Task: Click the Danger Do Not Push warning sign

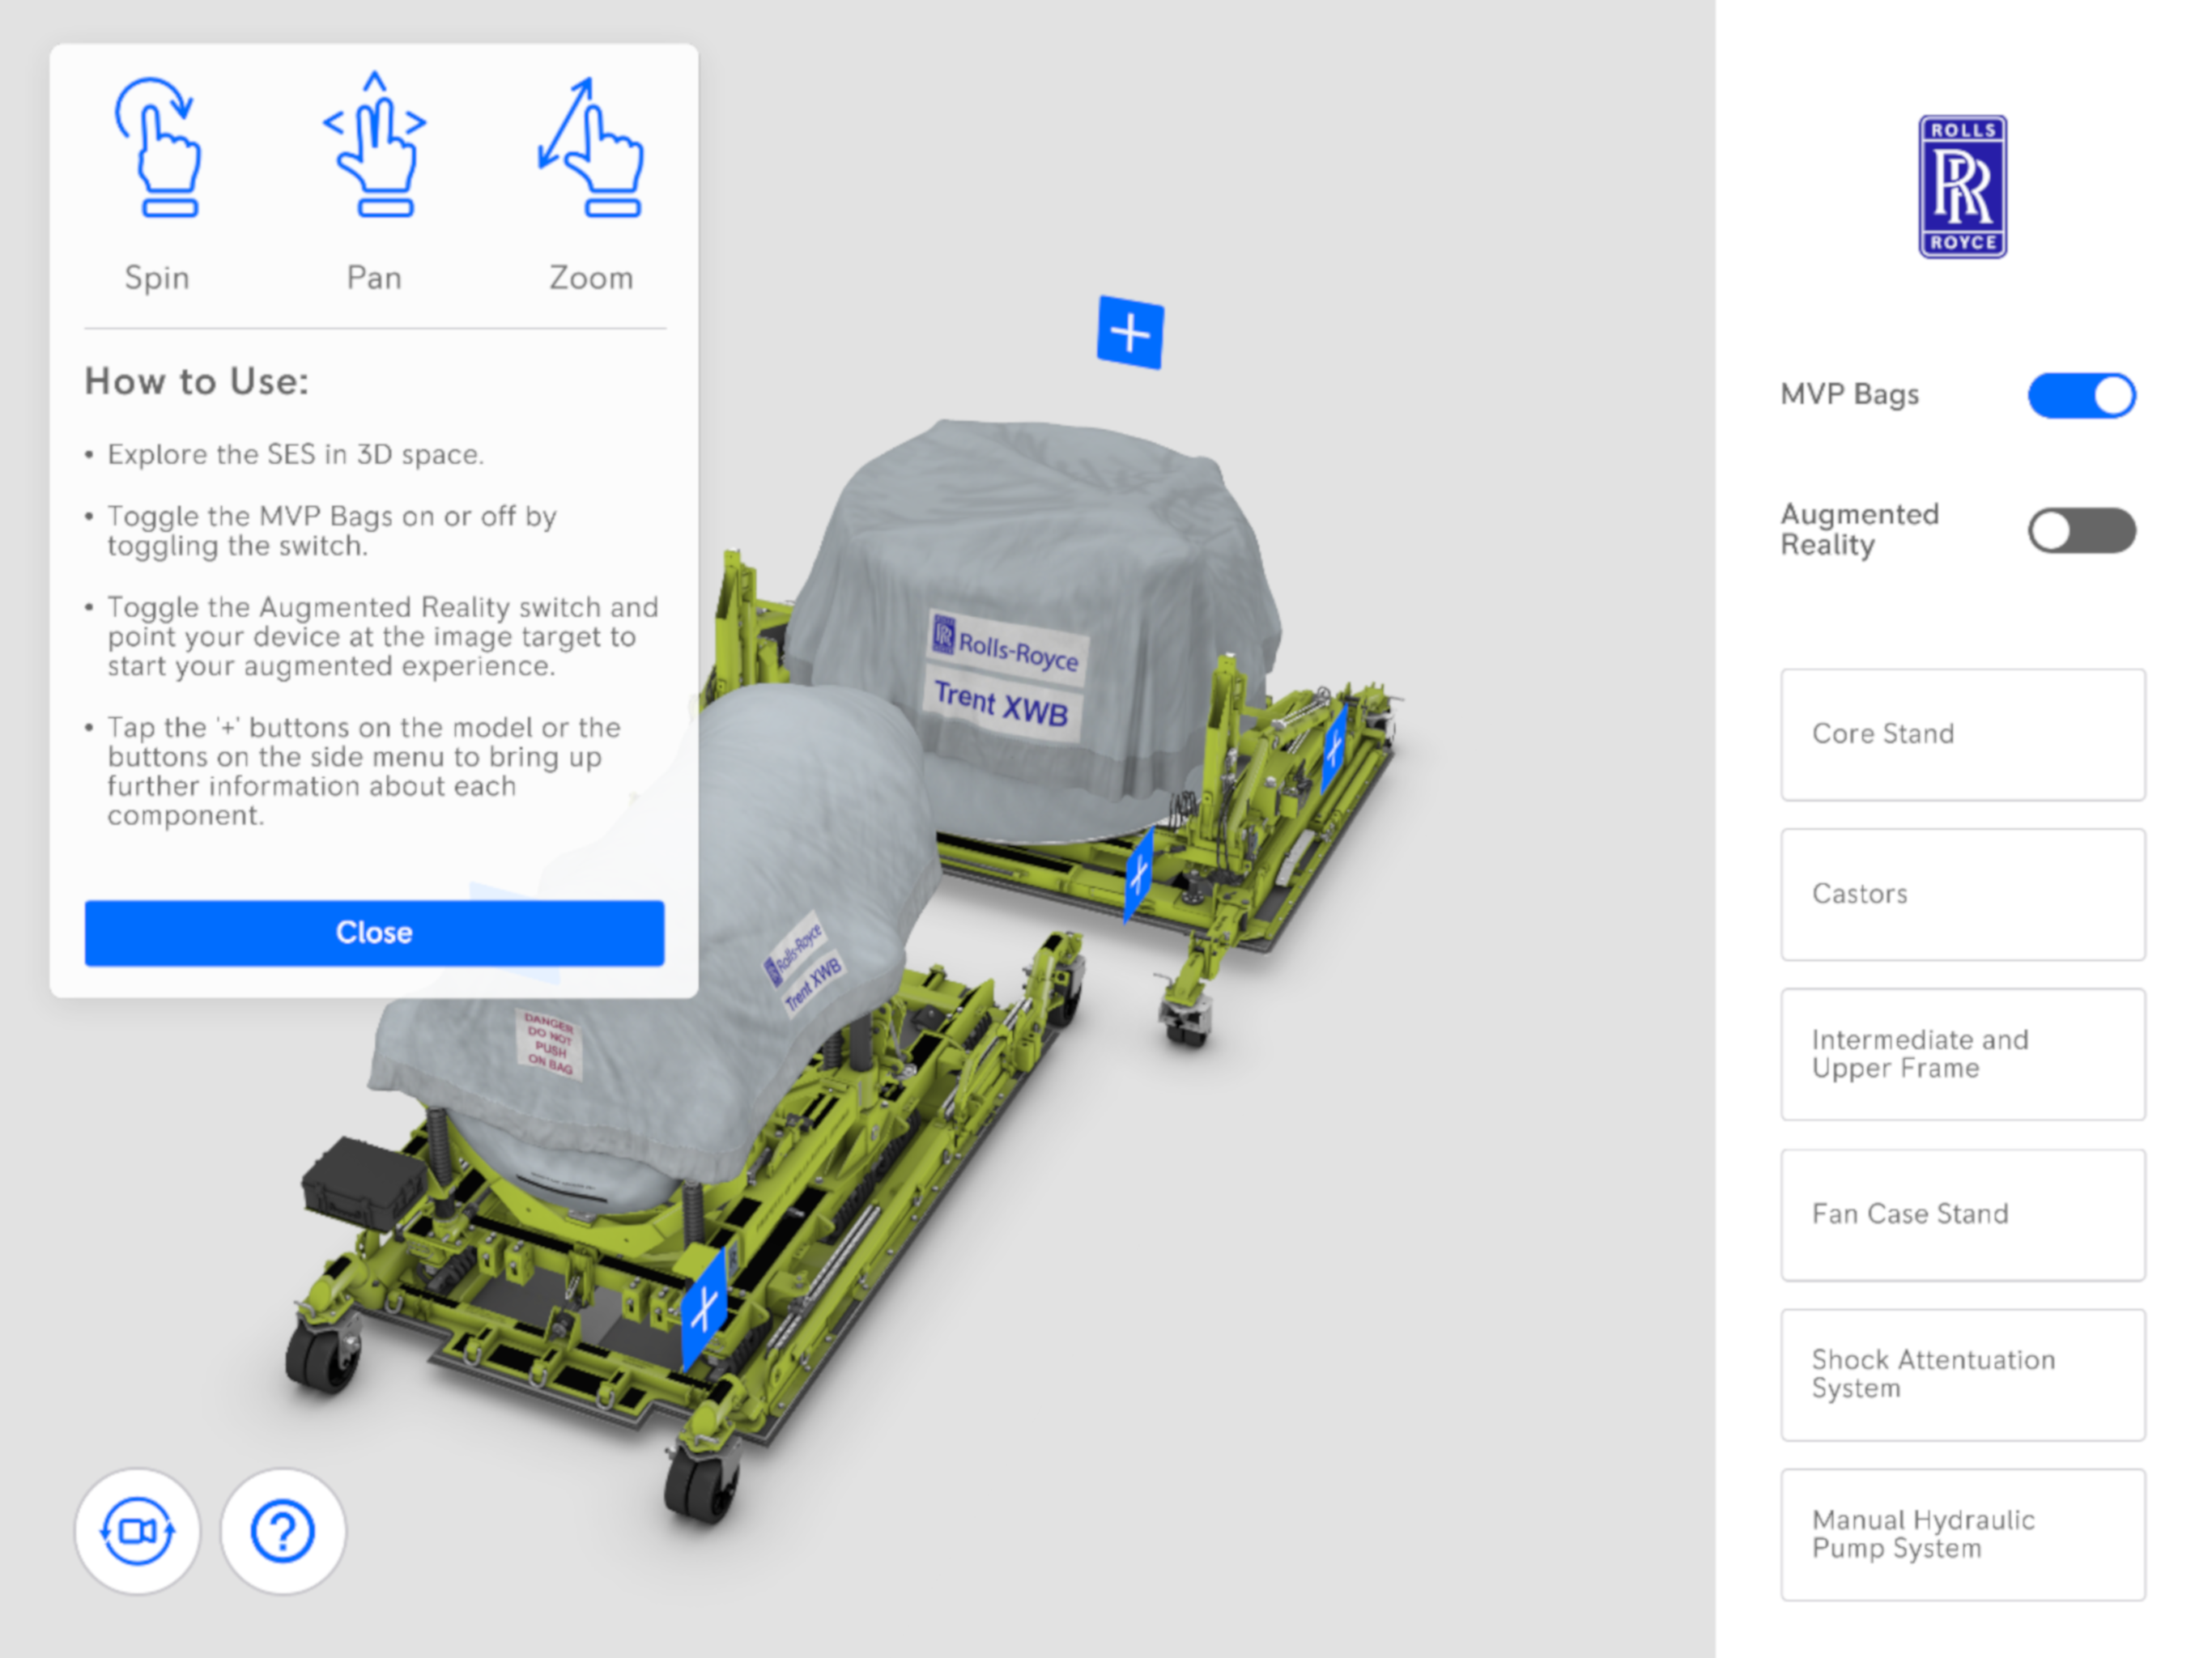Action: [x=549, y=1043]
